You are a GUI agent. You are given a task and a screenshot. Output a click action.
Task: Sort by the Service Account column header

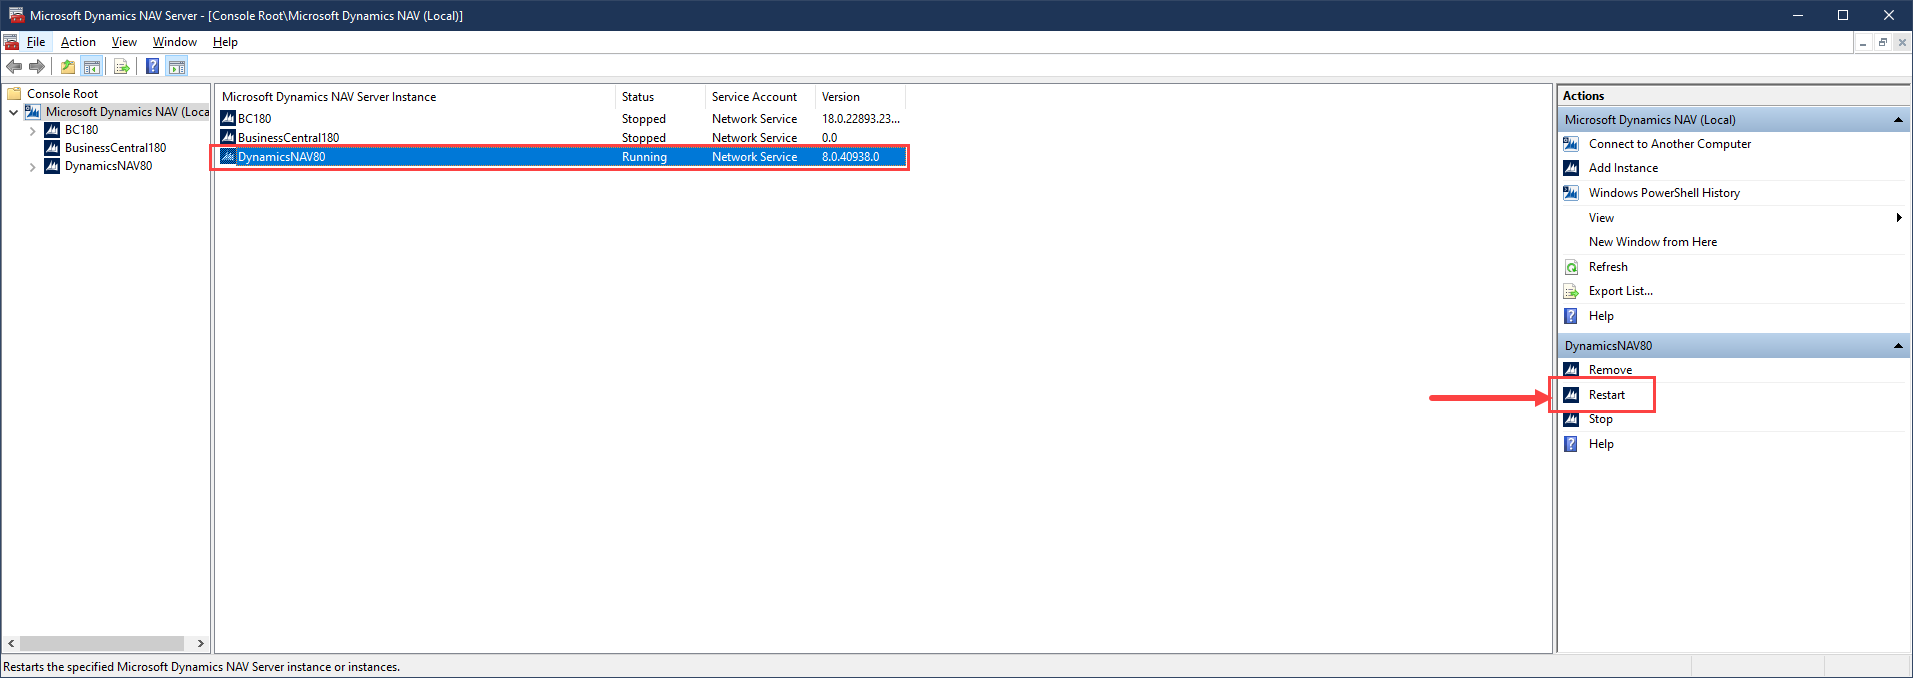pos(760,97)
